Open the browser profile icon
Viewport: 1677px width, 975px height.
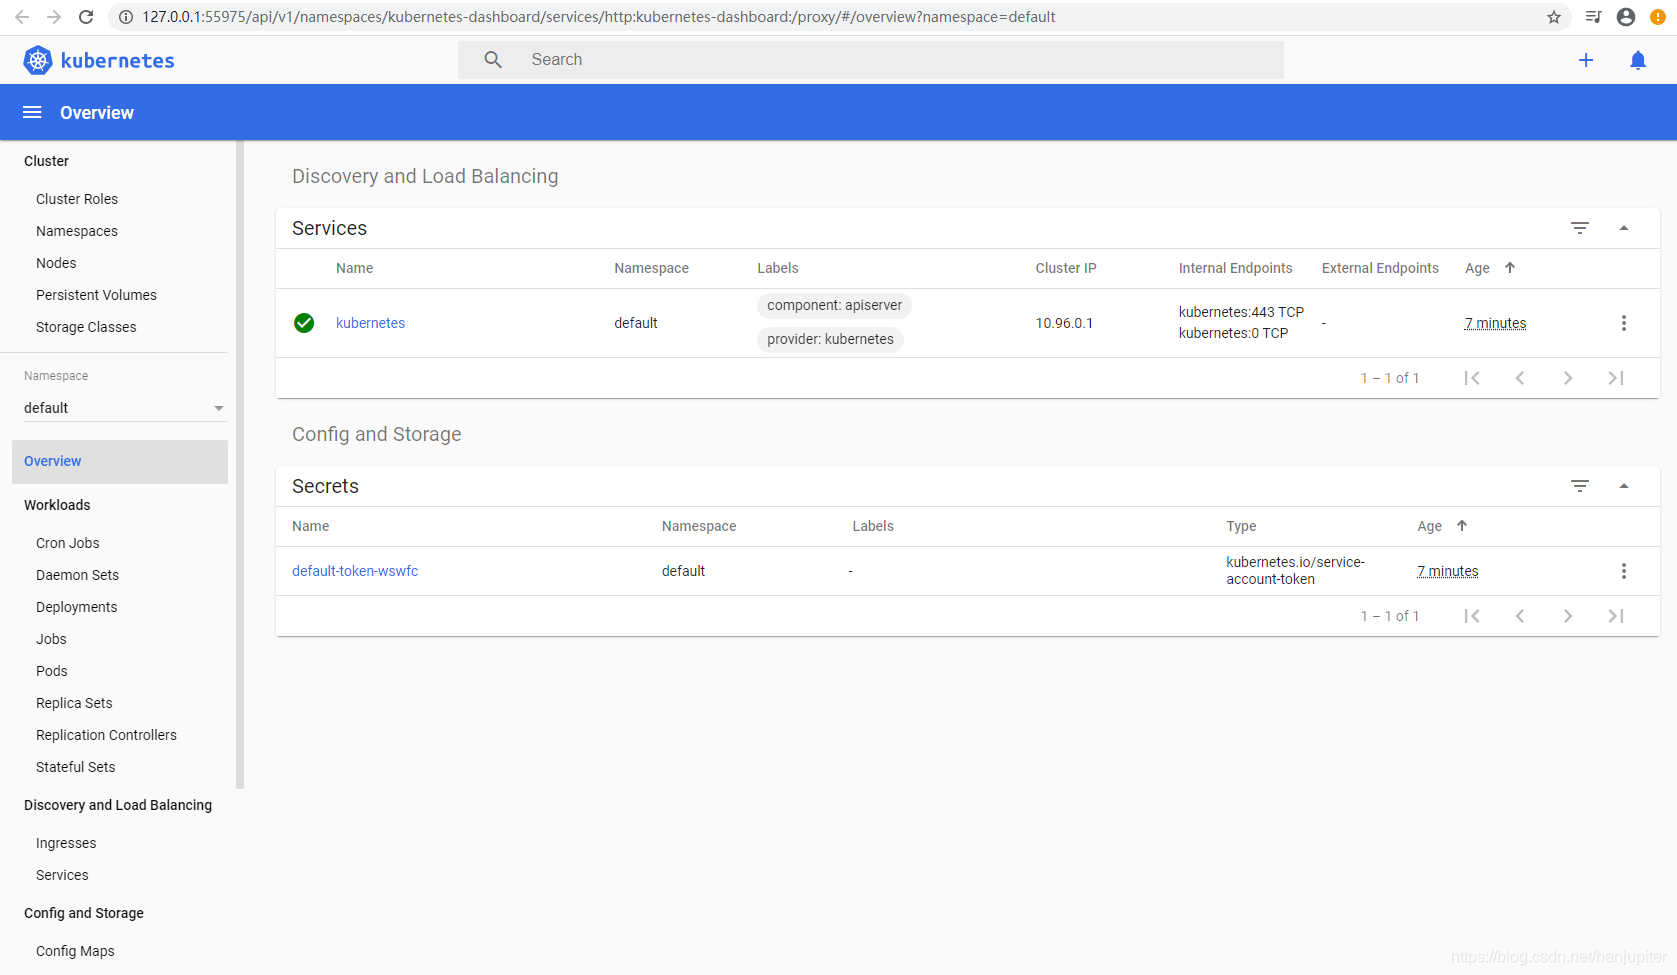point(1626,17)
